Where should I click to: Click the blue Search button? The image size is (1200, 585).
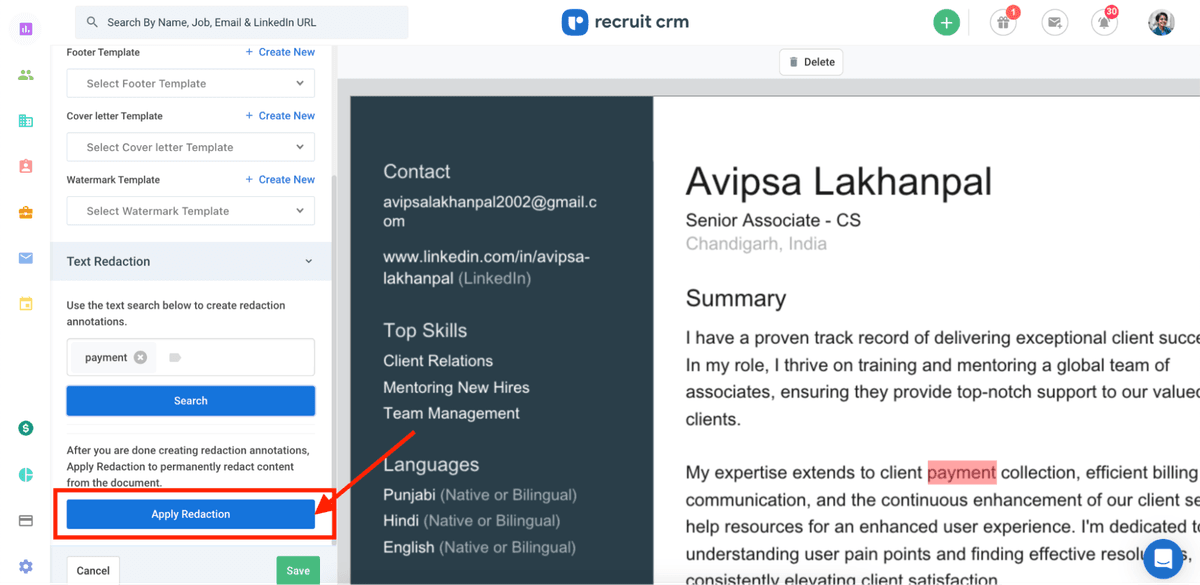tap(191, 401)
